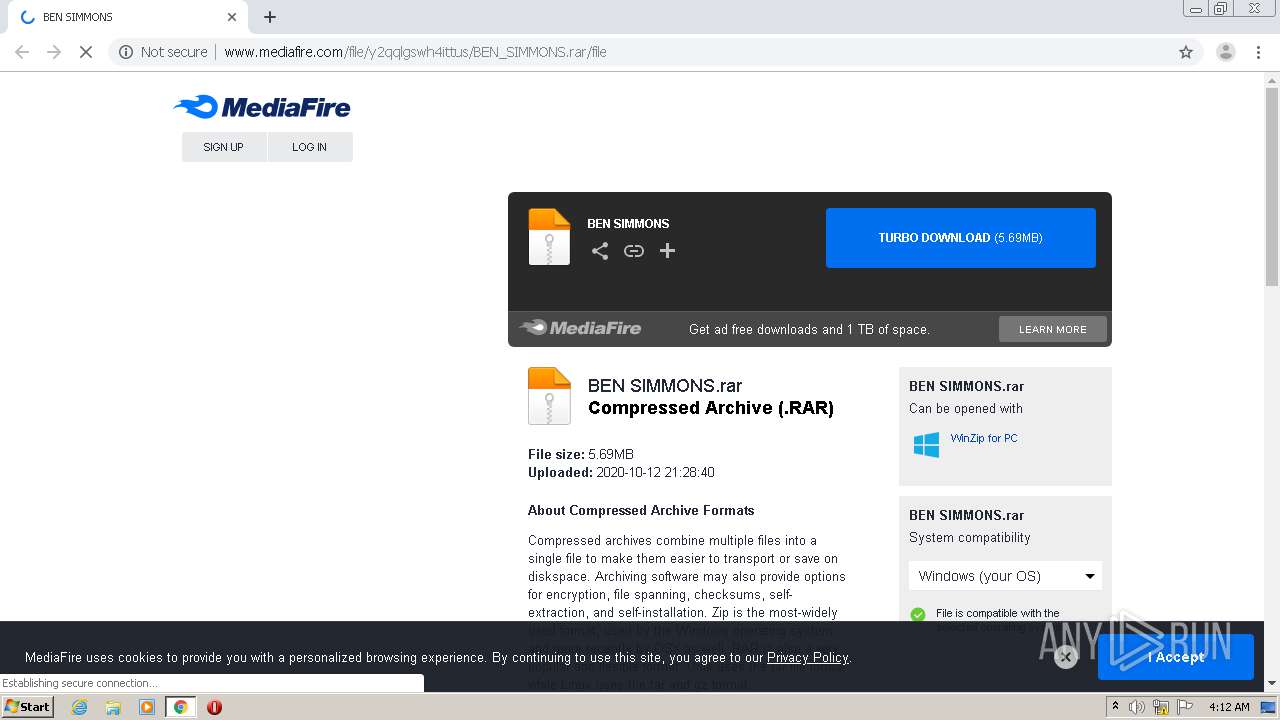Screen dimensions: 1280x720
Task: Open file explorer folder icon in taskbar
Action: [113, 707]
